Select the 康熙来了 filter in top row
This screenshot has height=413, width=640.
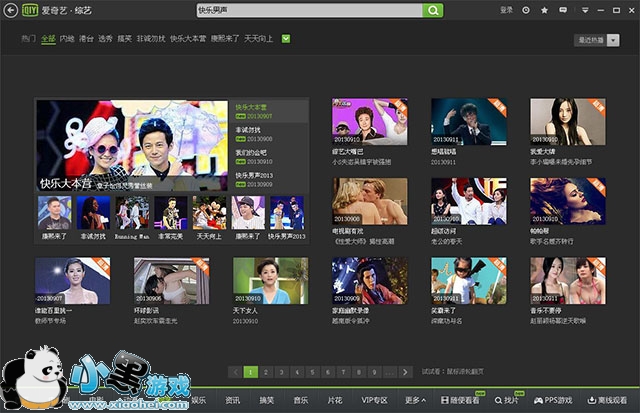tap(225, 39)
